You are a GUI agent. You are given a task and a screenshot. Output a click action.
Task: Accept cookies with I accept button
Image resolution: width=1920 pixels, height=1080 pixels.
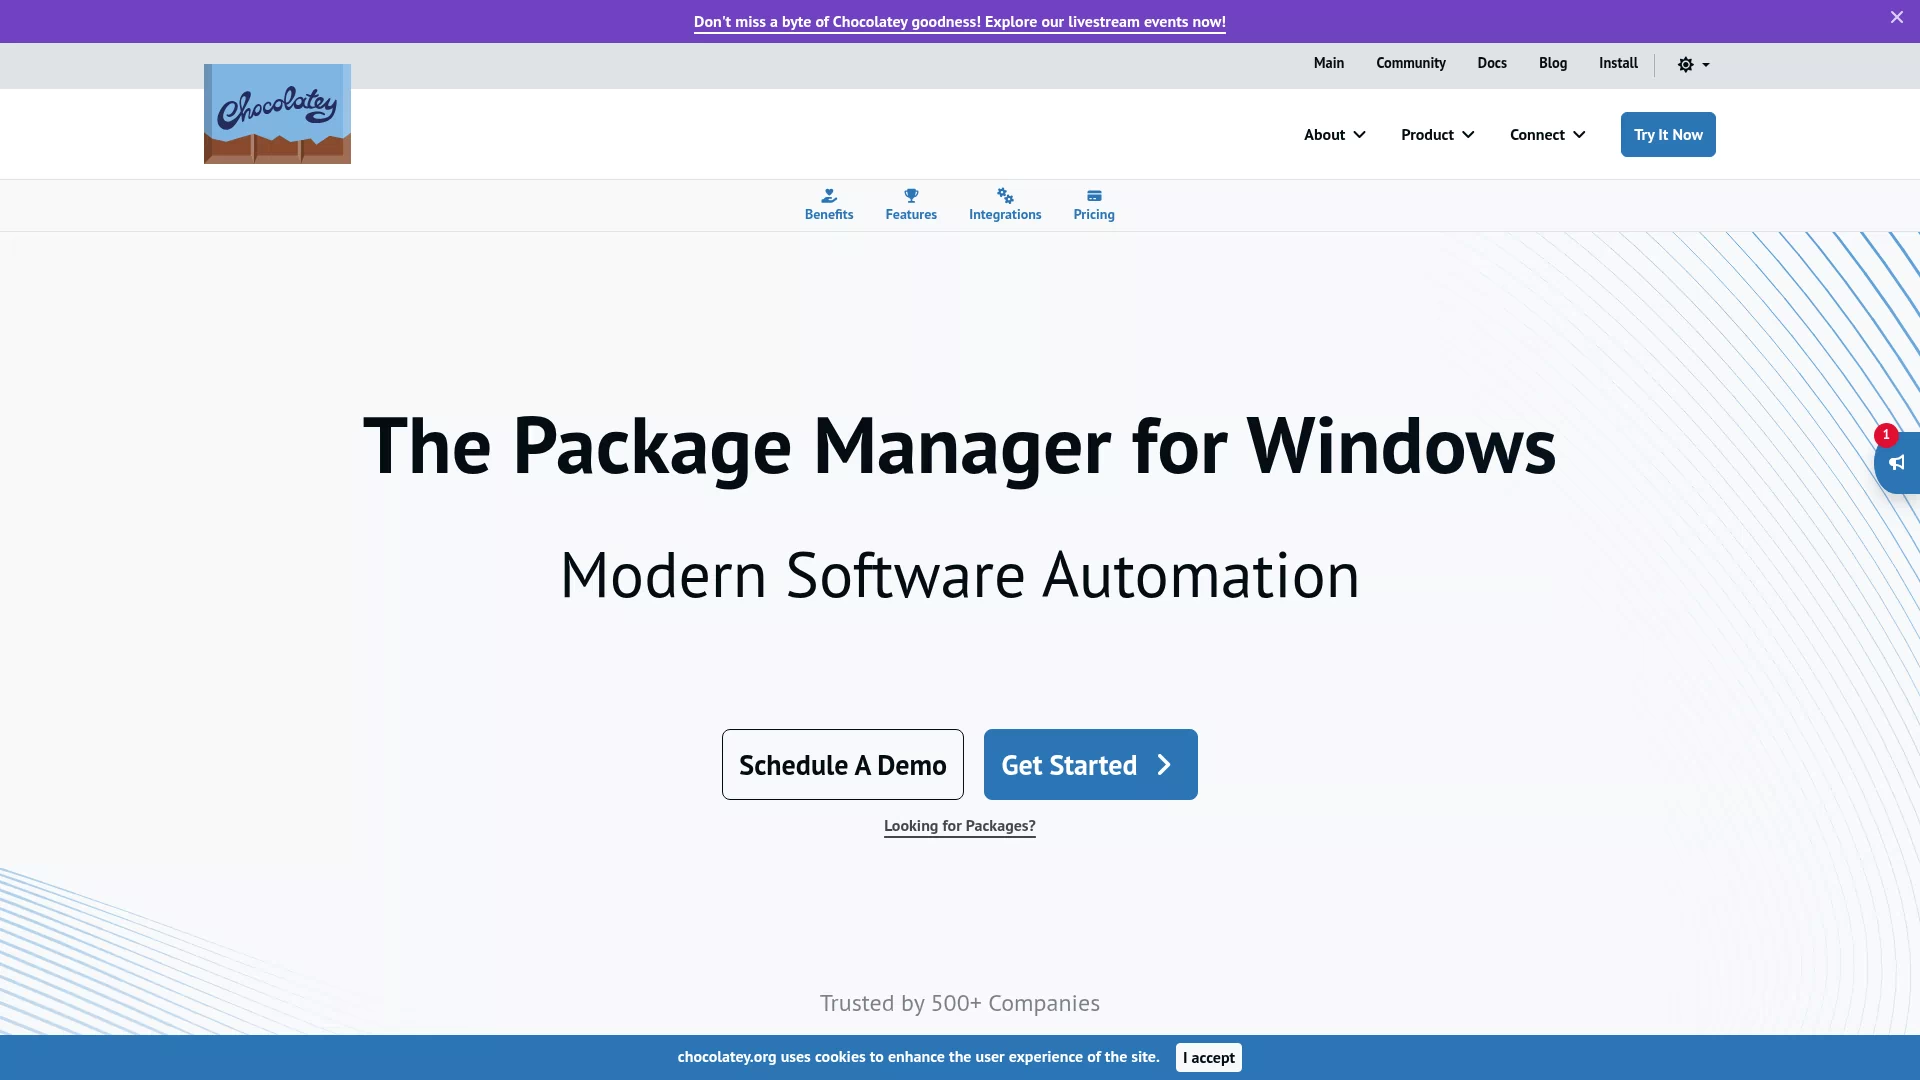1208,1058
